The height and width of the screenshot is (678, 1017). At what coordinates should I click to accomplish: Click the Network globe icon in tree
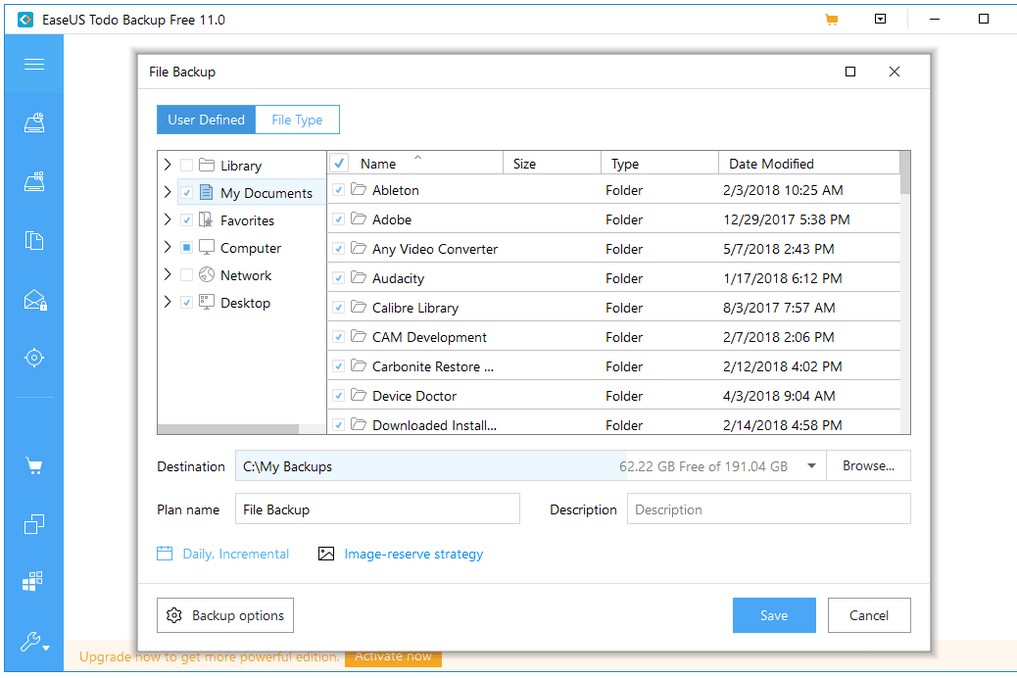click(x=206, y=274)
